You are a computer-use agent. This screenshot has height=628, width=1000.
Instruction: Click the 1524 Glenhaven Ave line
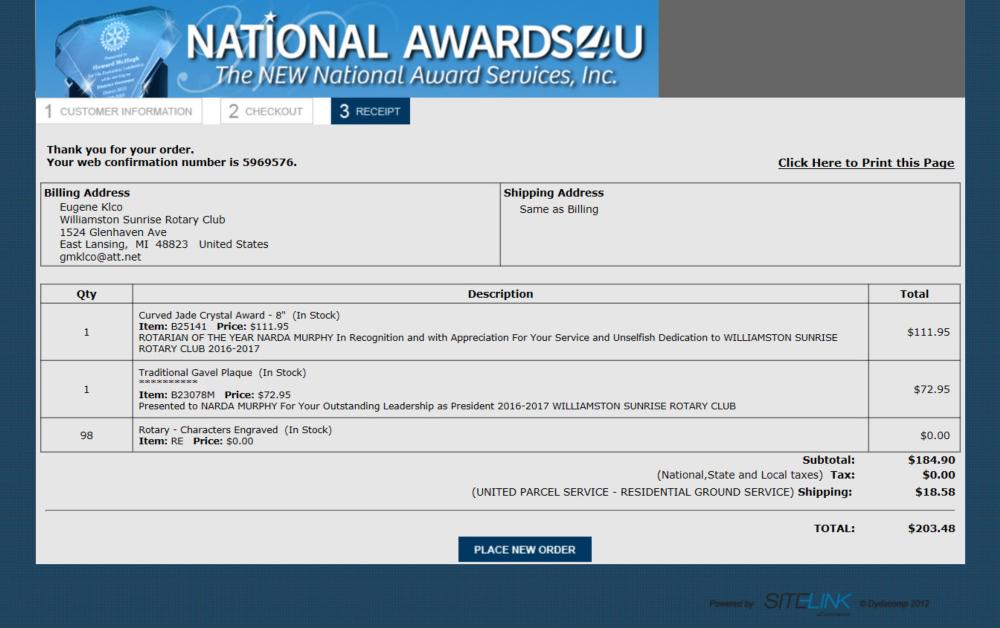click(x=113, y=232)
